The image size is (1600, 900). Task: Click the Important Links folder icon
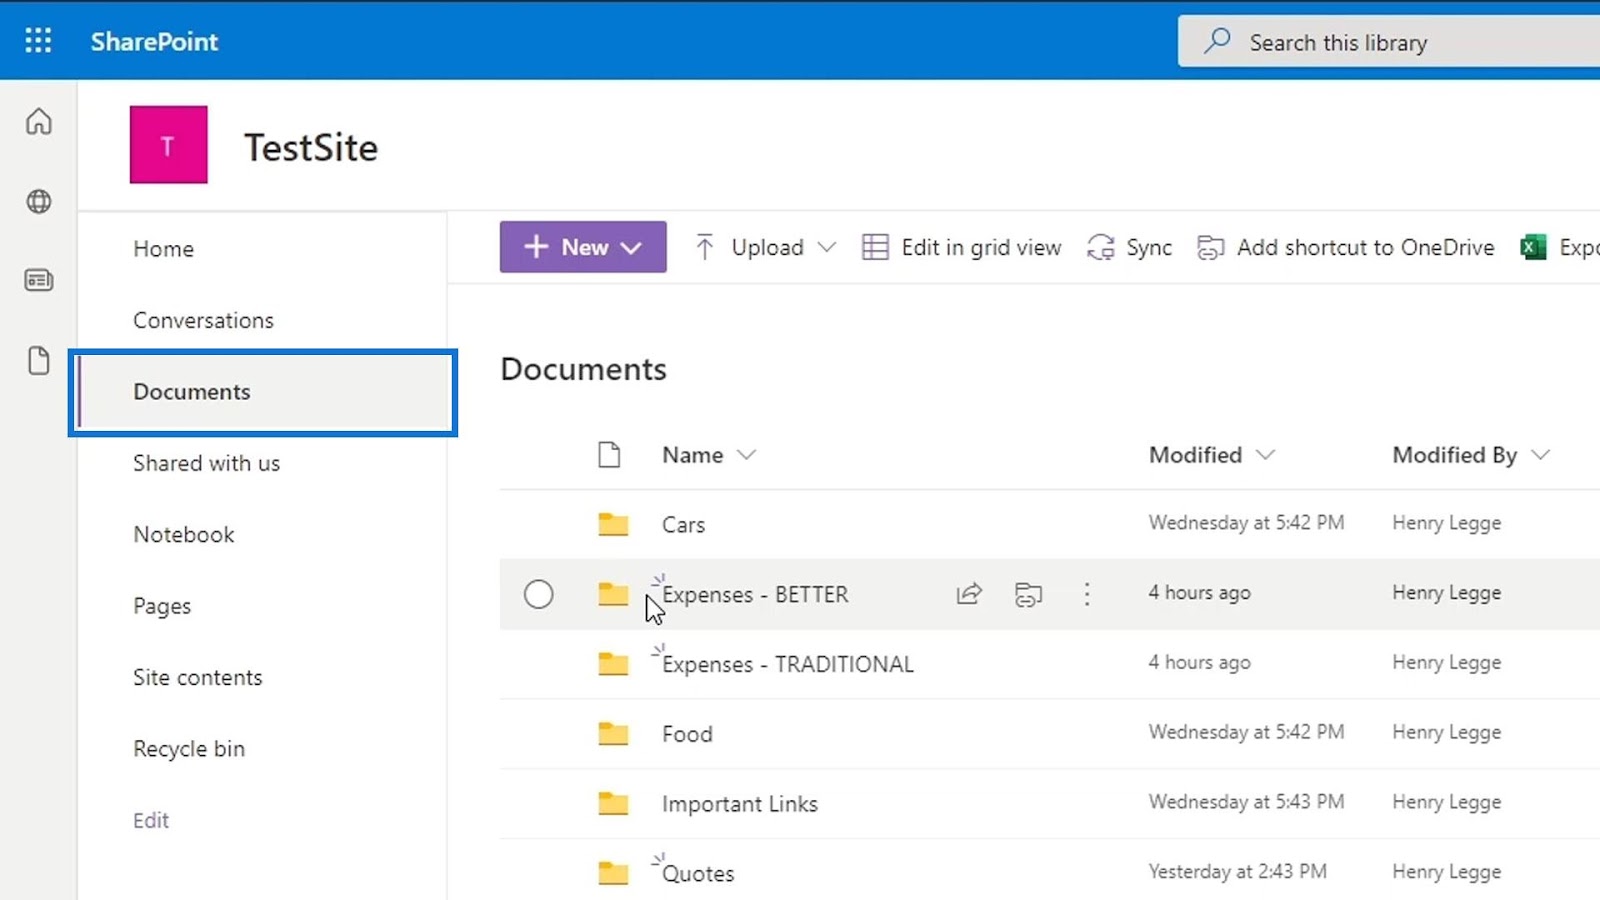click(613, 803)
